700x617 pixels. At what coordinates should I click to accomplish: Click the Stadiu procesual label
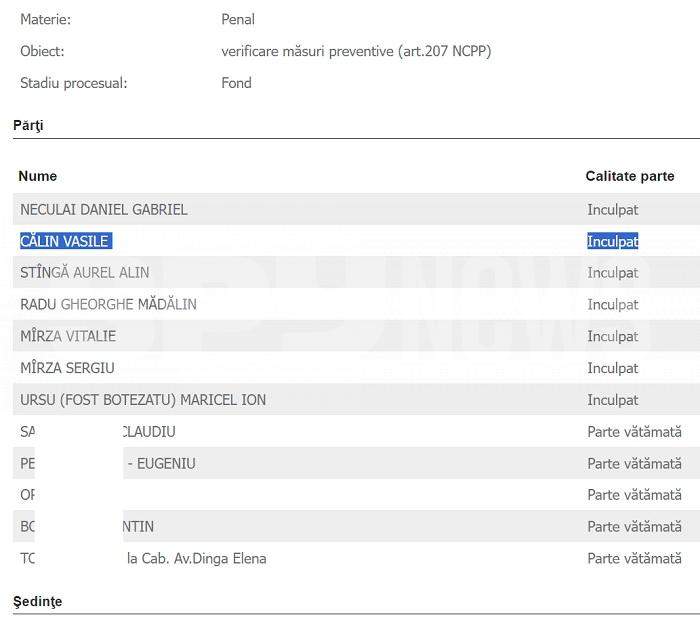(x=74, y=83)
